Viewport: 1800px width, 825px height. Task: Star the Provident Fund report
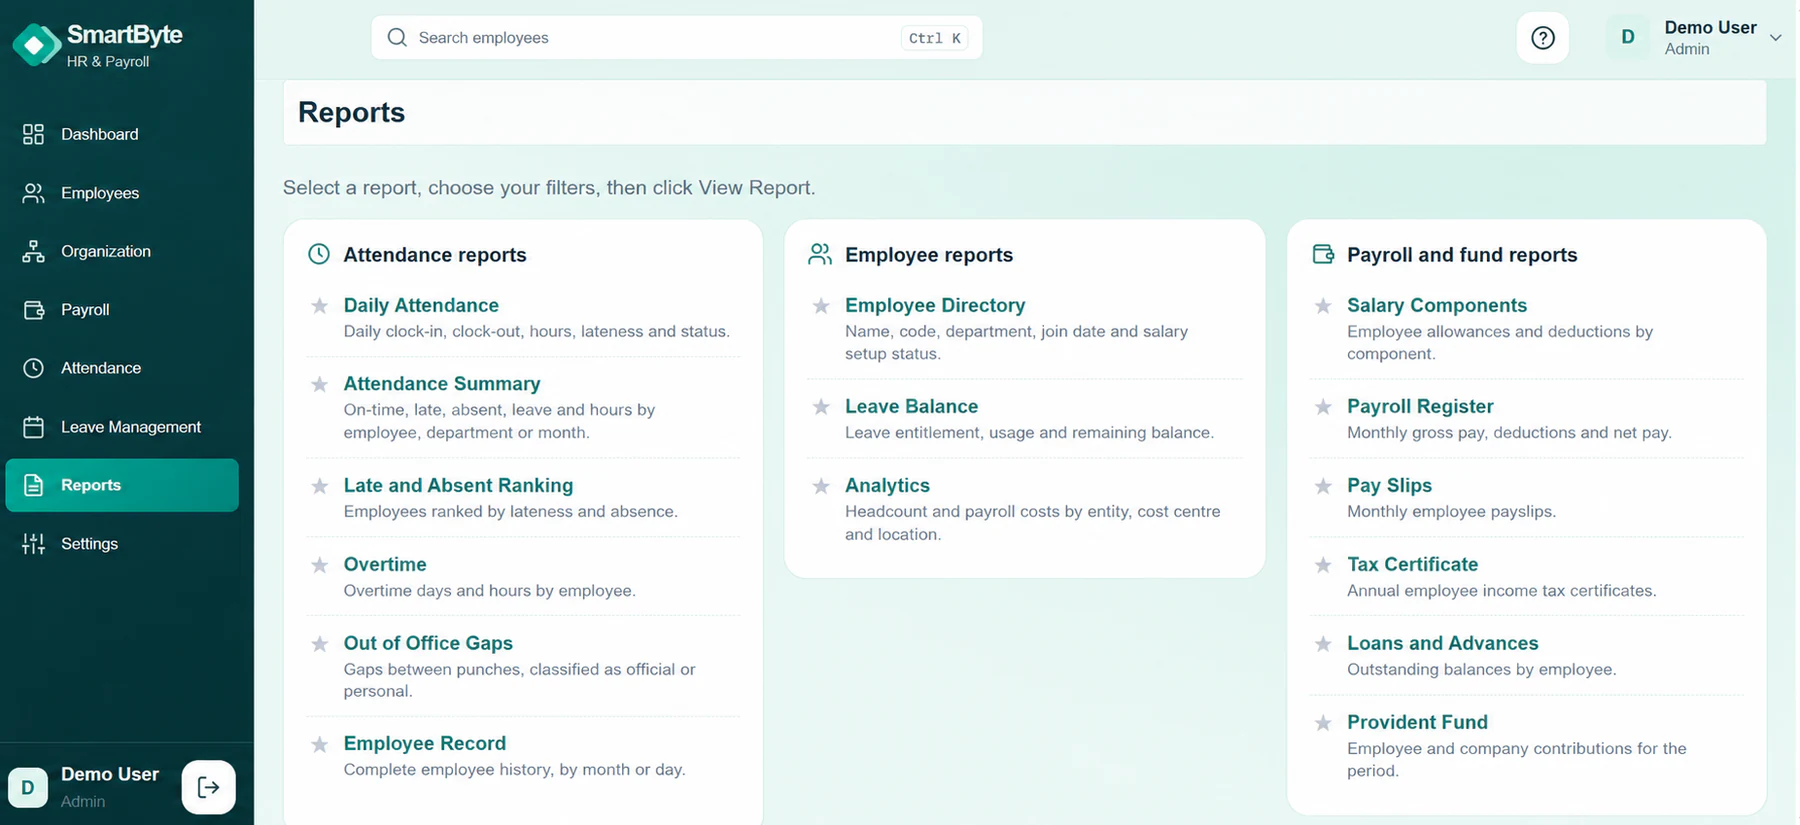click(1323, 723)
